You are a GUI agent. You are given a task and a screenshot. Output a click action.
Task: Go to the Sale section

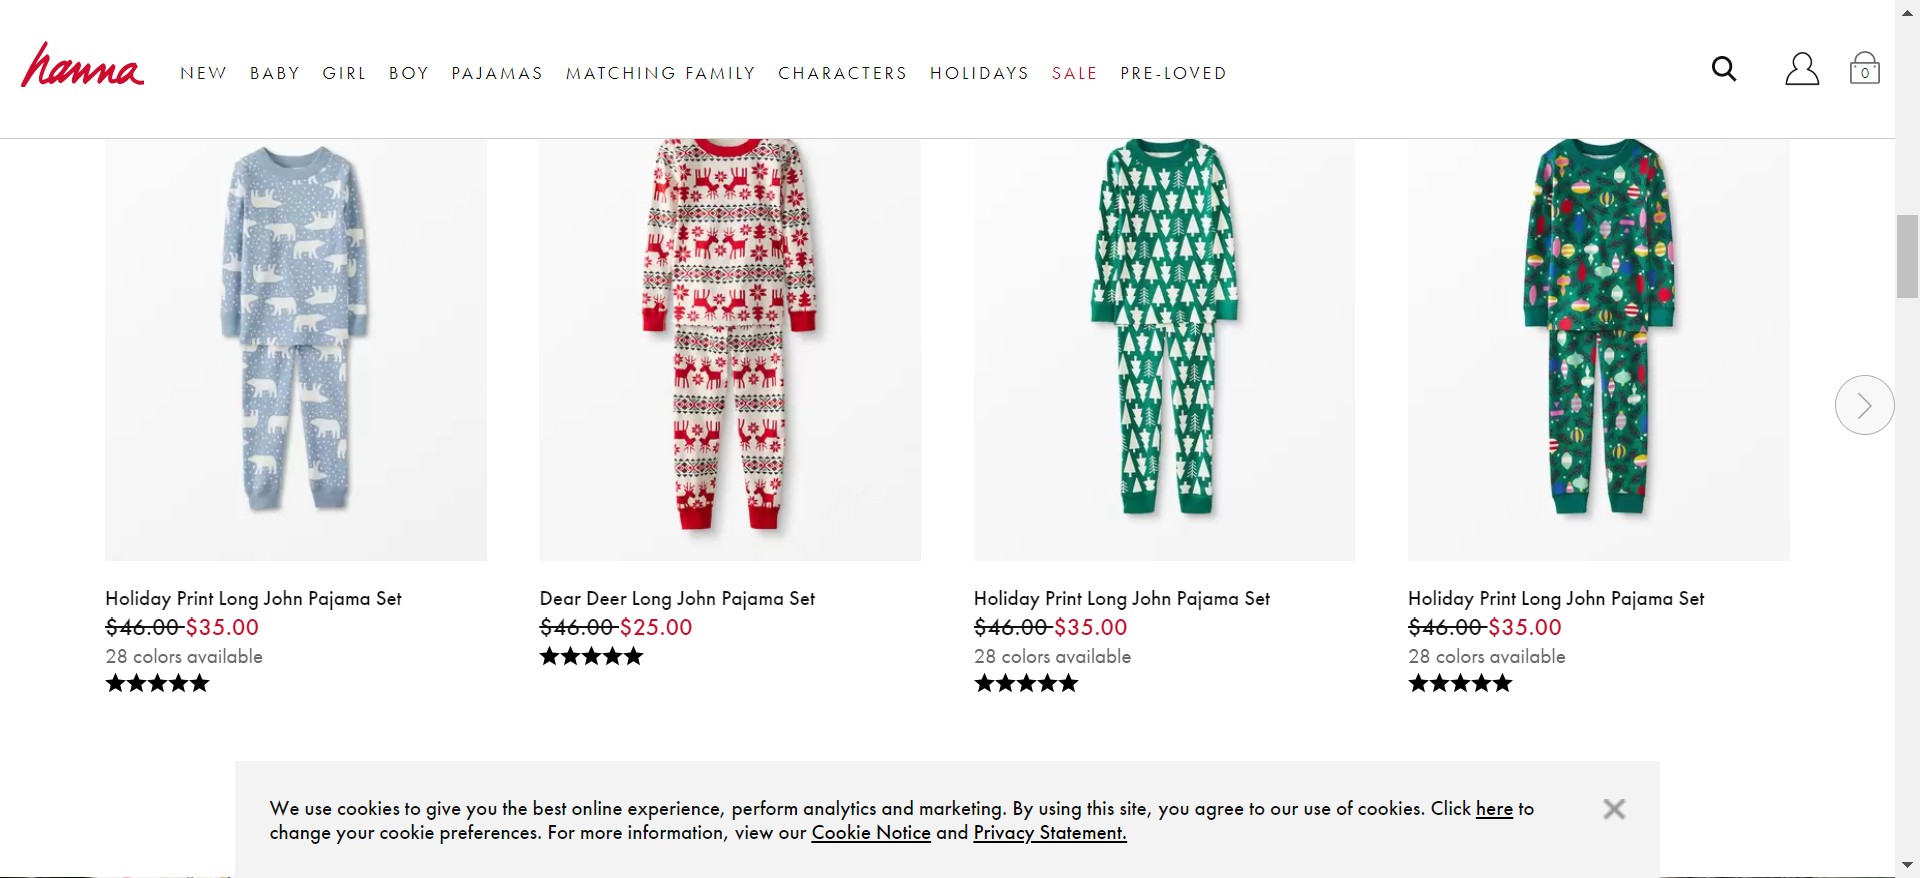[x=1074, y=74]
